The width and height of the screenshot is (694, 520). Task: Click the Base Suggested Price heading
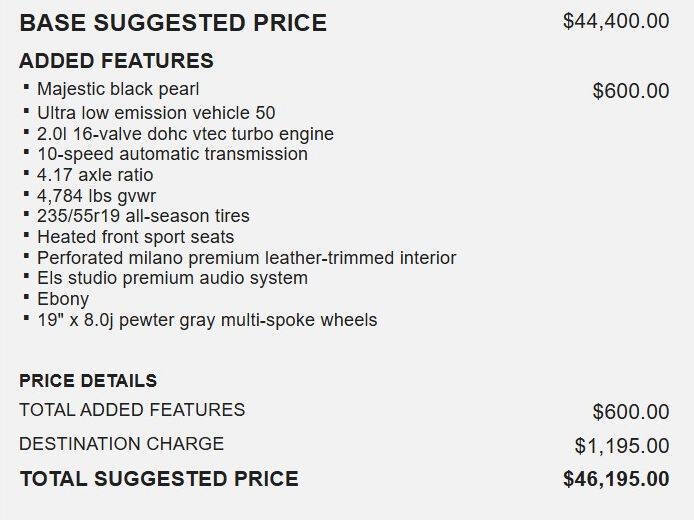(x=173, y=23)
